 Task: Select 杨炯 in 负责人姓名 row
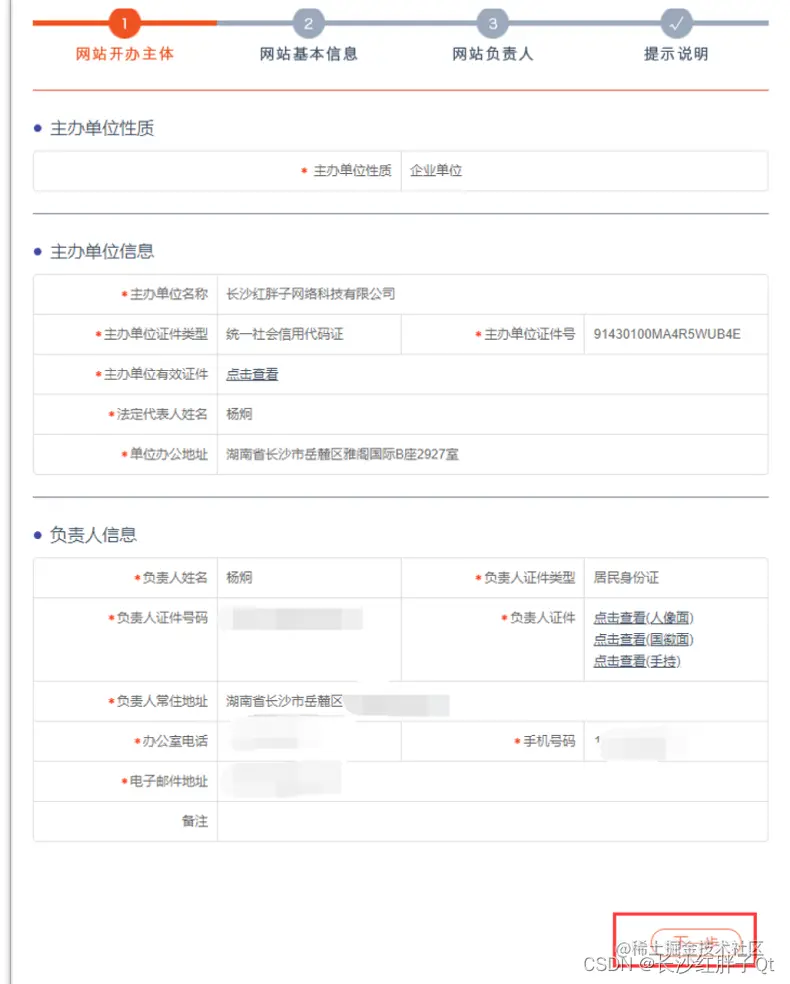coord(239,577)
